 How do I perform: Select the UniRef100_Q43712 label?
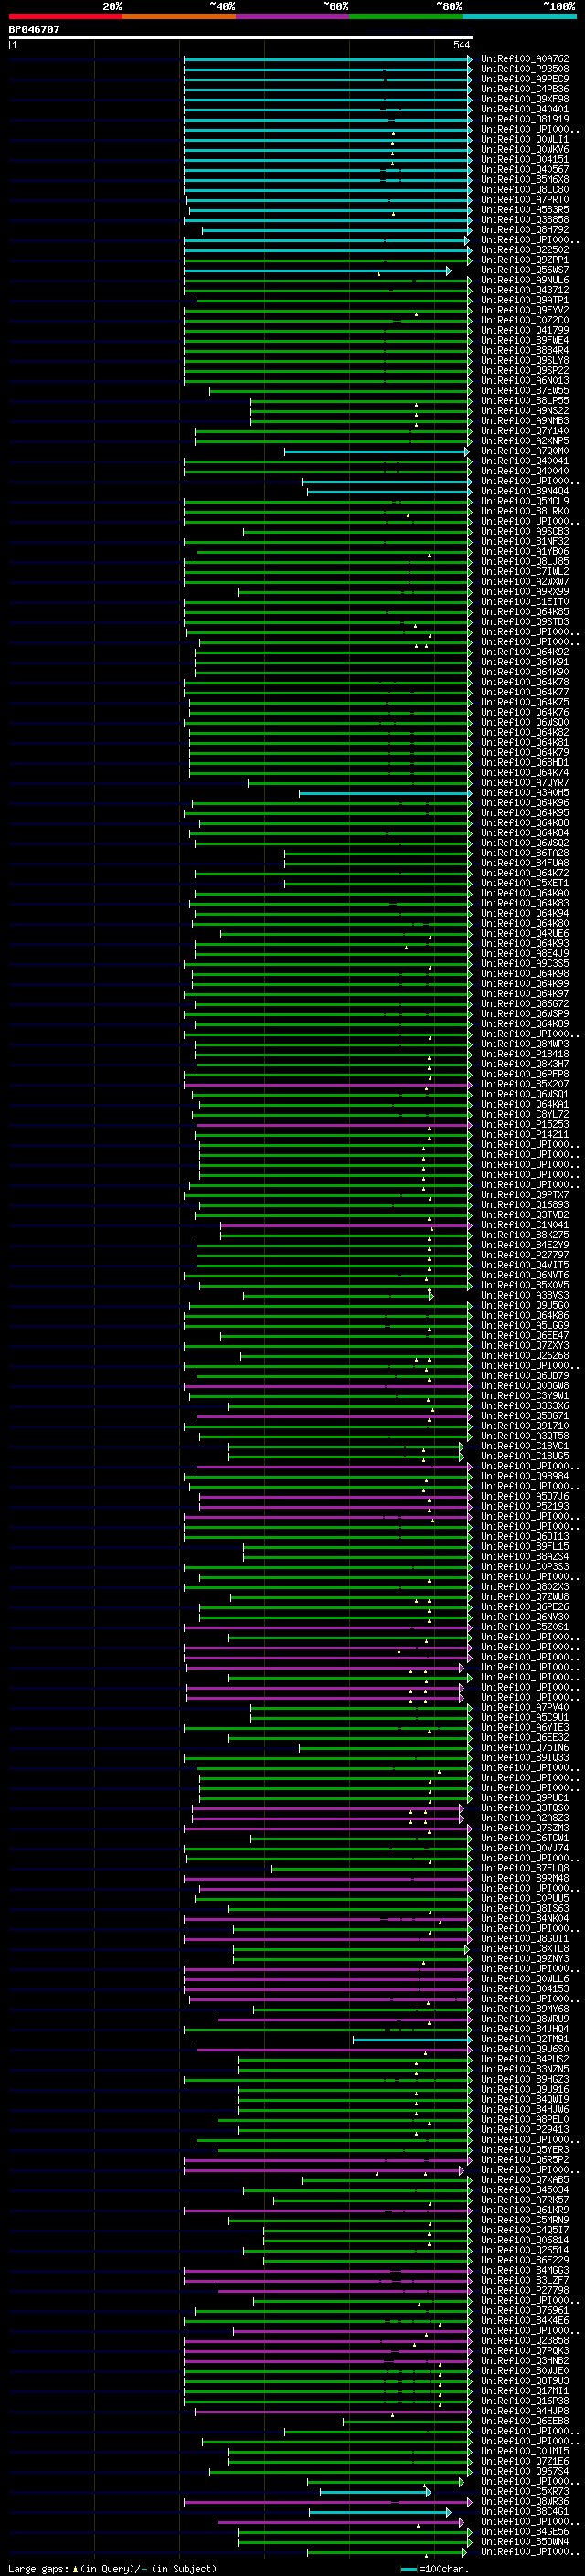pos(525,290)
